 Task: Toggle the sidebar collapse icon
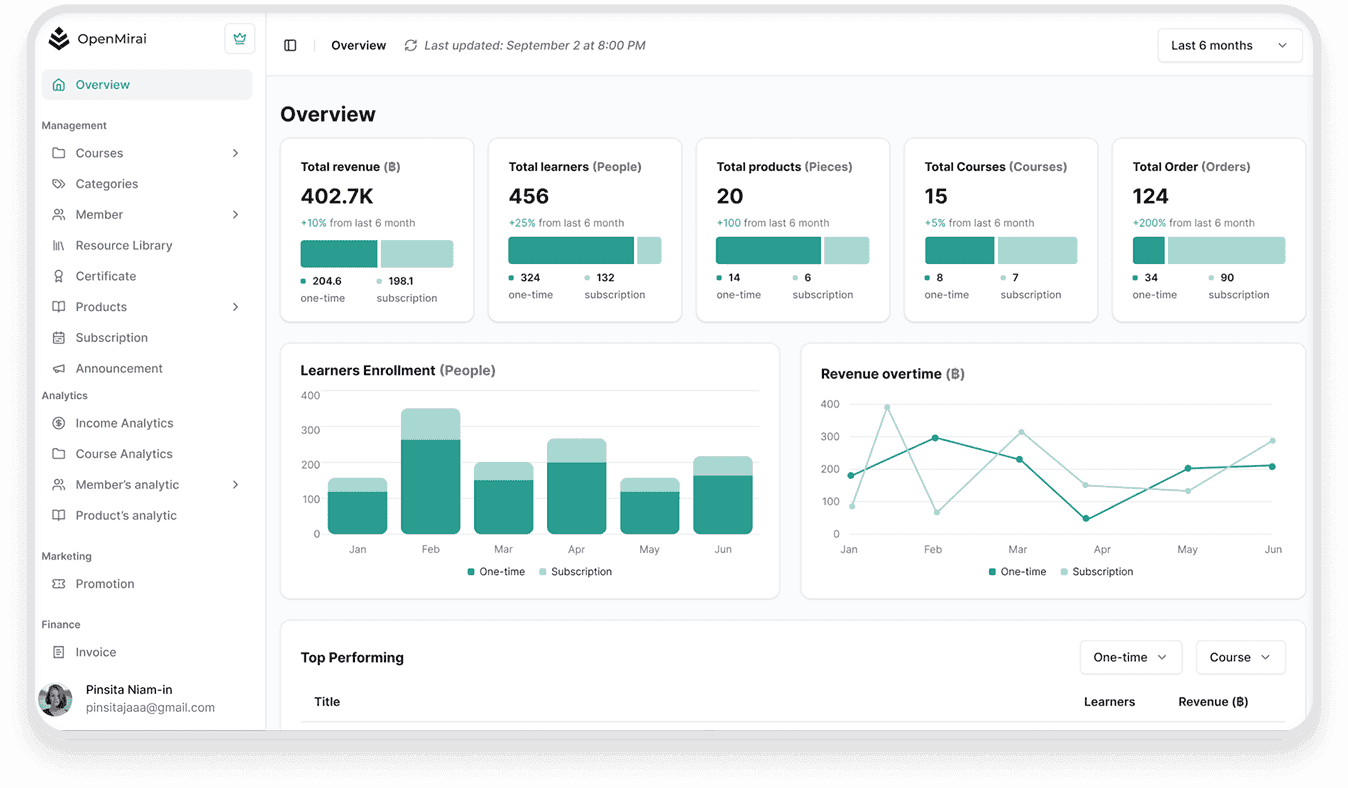point(290,46)
